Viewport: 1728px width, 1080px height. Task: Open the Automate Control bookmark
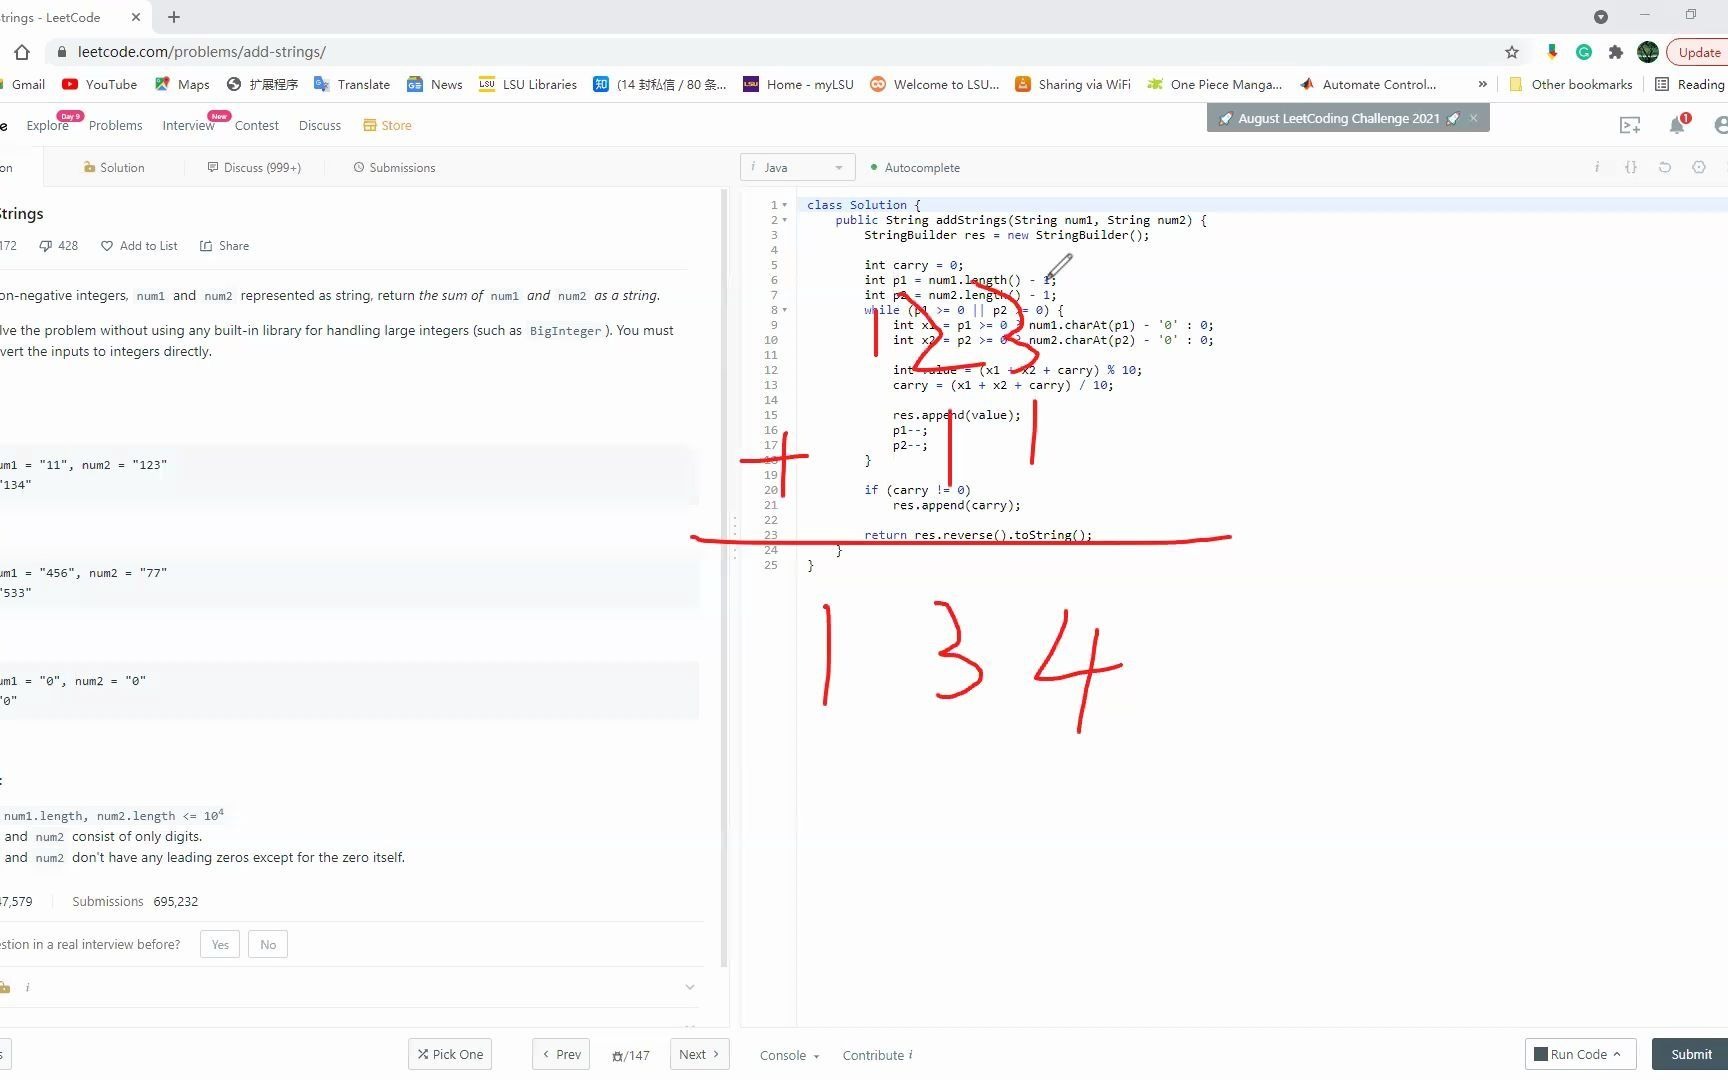coord(1368,84)
